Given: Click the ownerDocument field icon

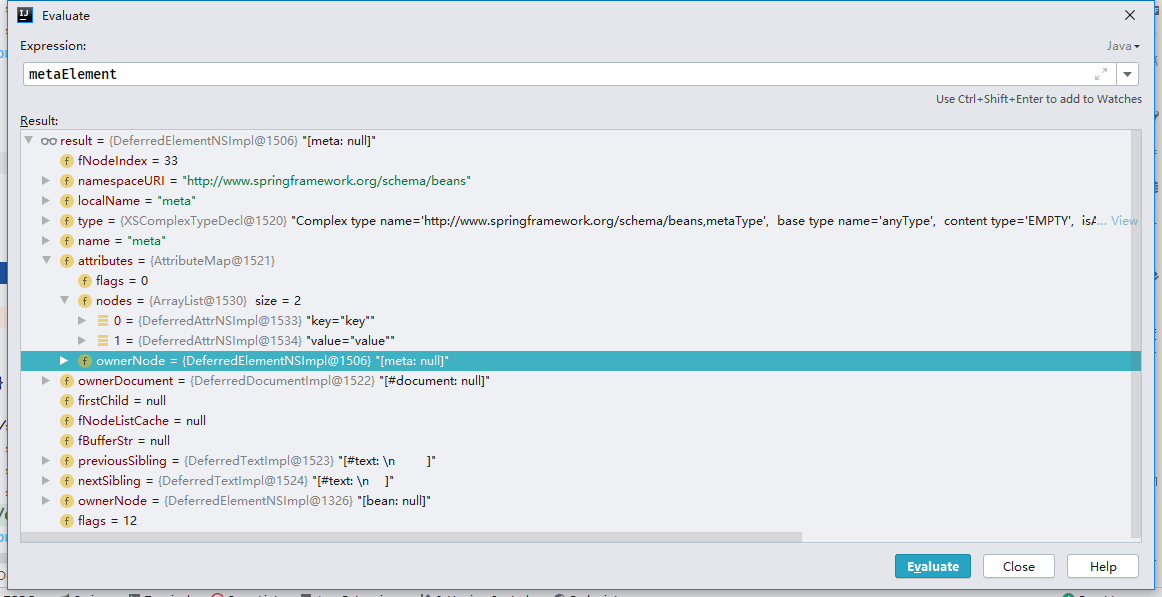Looking at the screenshot, I should point(66,381).
